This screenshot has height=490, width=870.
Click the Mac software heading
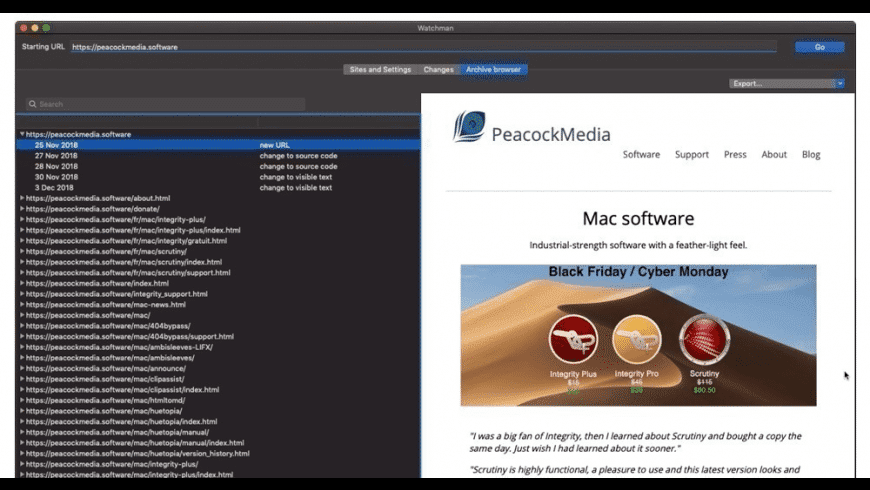point(638,218)
